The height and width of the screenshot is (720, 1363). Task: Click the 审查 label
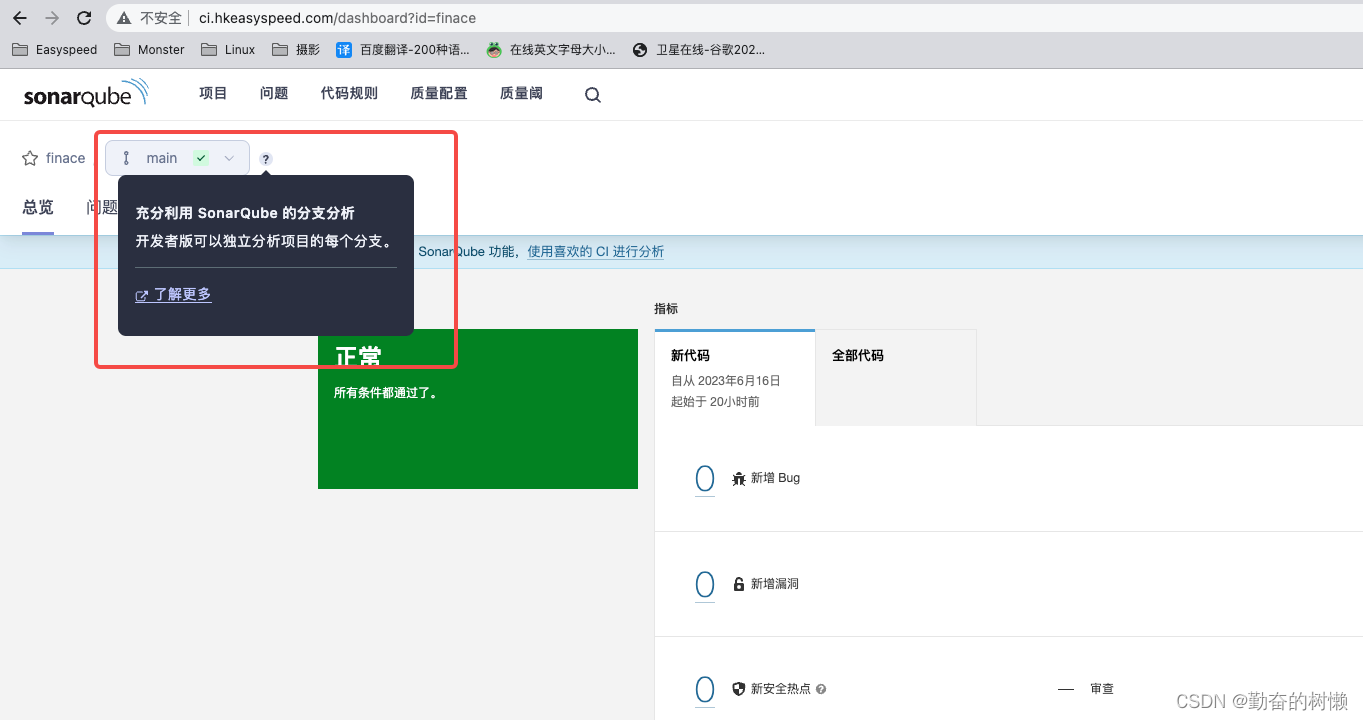click(x=1102, y=689)
